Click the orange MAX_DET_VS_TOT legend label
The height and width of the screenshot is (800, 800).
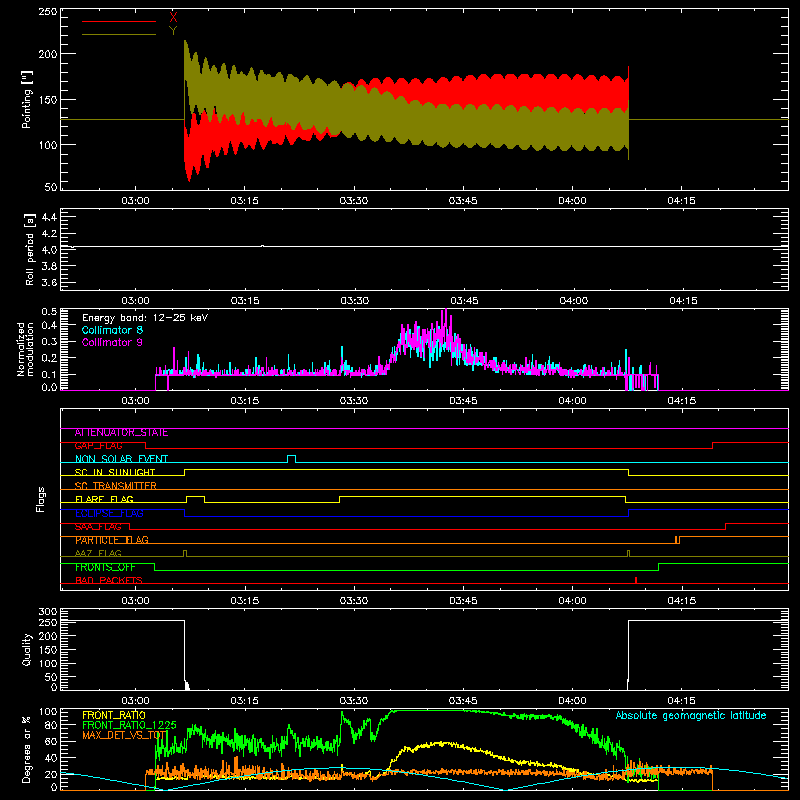point(125,735)
